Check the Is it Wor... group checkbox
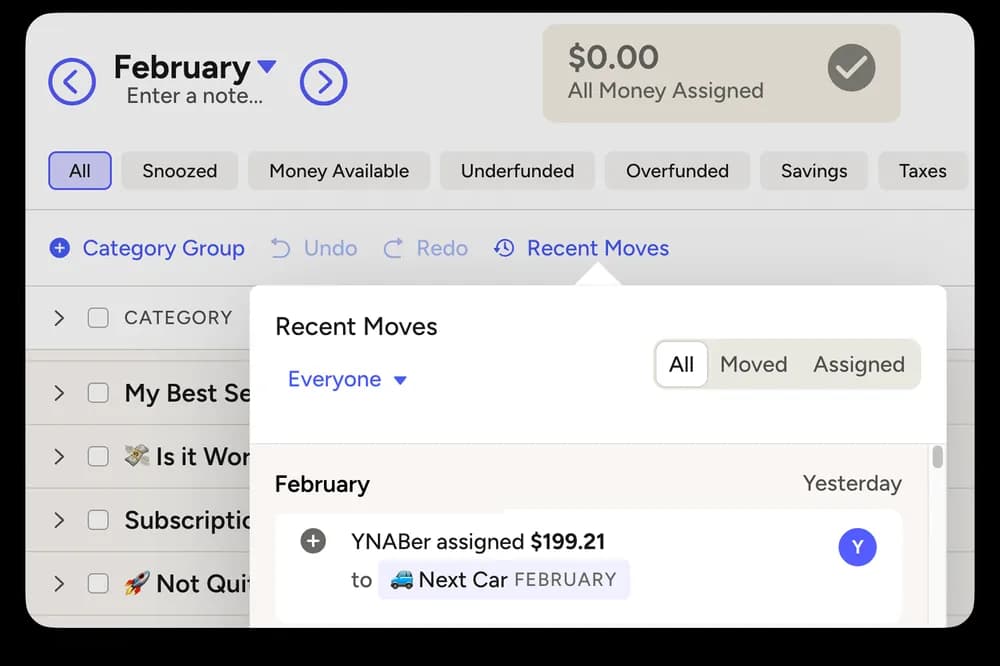 click(98, 457)
